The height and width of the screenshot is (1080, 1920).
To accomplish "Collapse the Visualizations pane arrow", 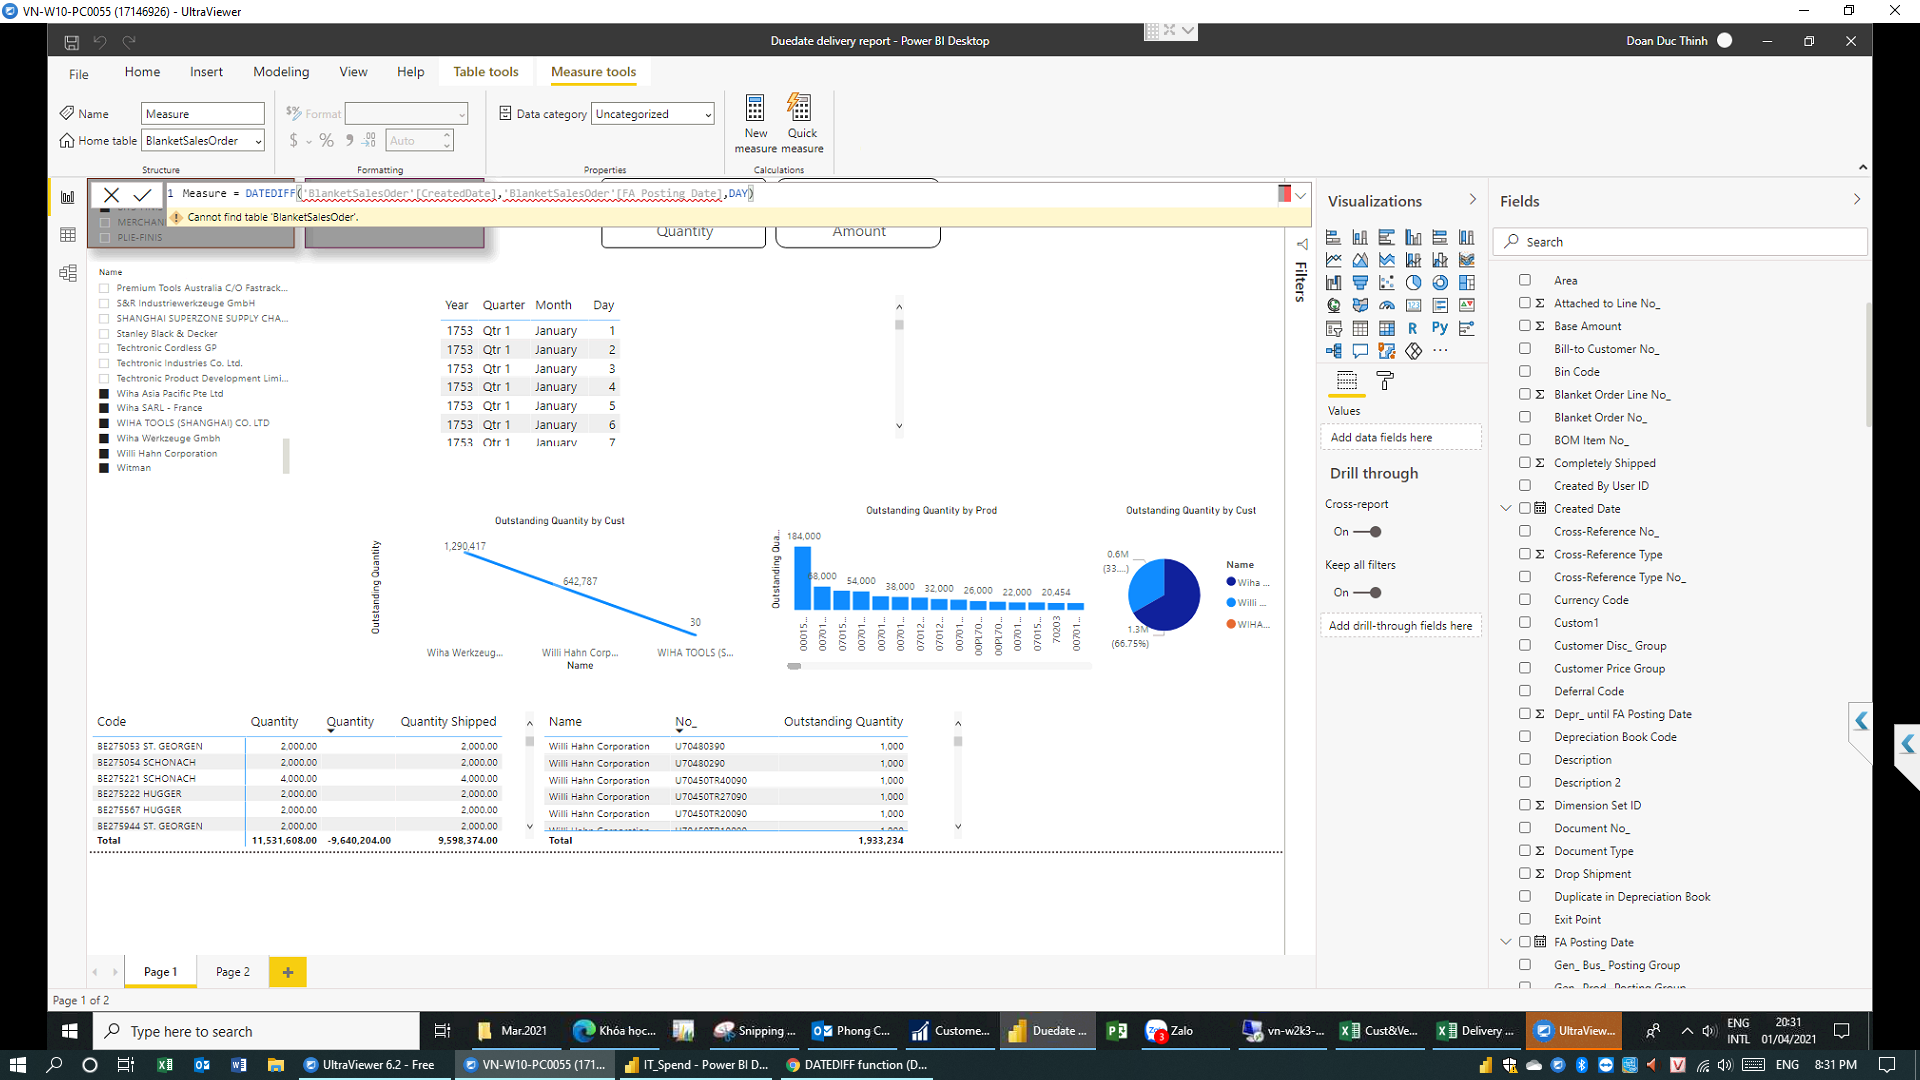I will (1472, 200).
